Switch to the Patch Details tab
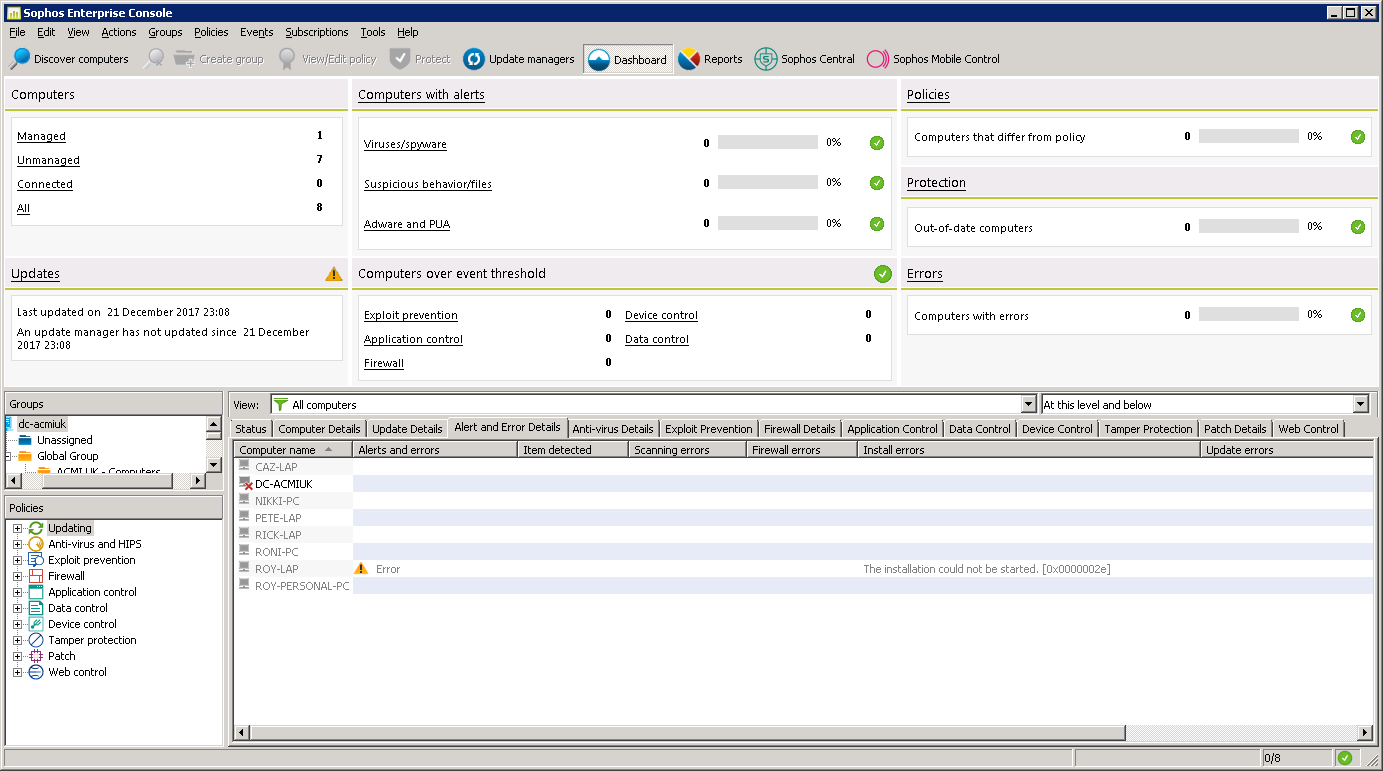This screenshot has height=771, width=1383. 1235,429
